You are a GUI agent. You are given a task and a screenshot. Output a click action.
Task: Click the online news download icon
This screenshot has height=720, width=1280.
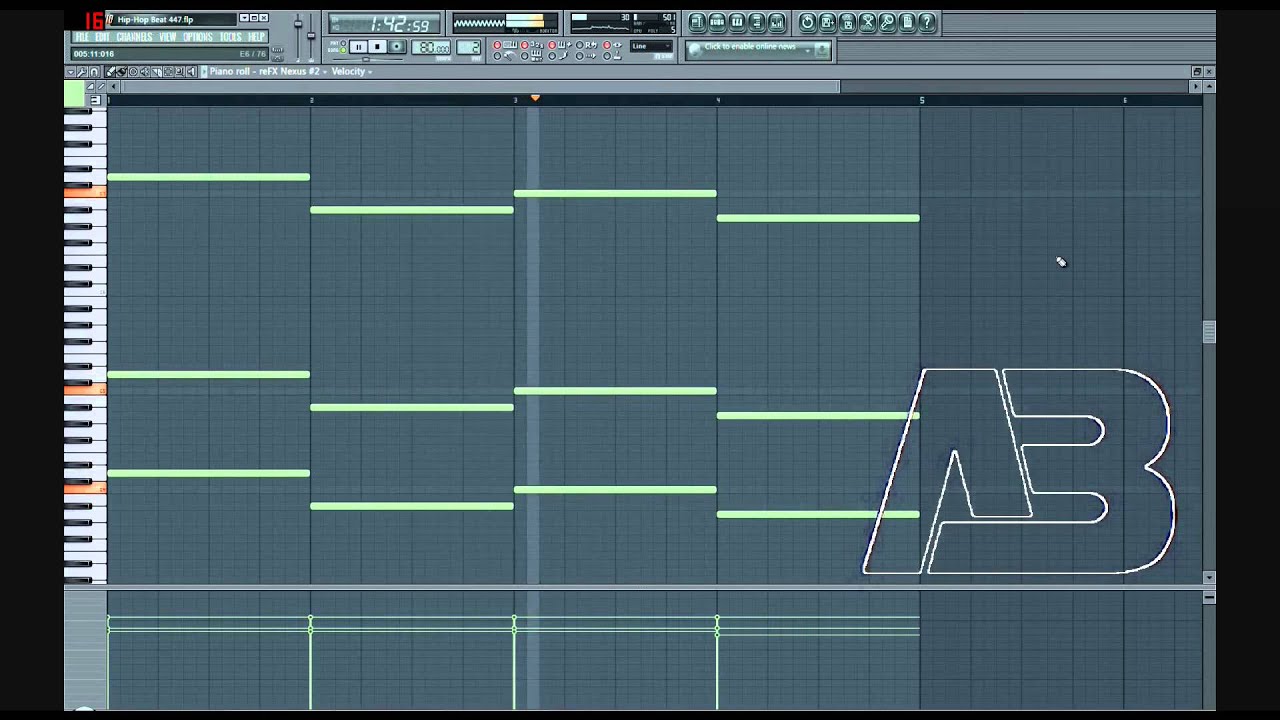tap(822, 49)
